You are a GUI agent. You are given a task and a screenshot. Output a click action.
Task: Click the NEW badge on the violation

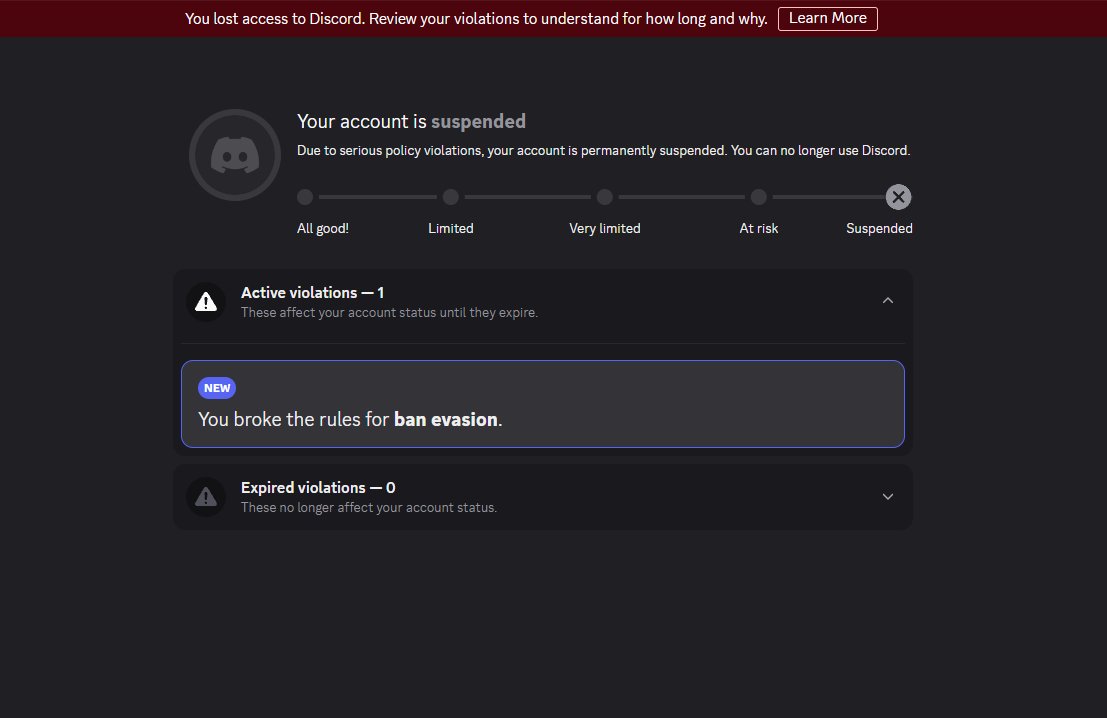217,388
